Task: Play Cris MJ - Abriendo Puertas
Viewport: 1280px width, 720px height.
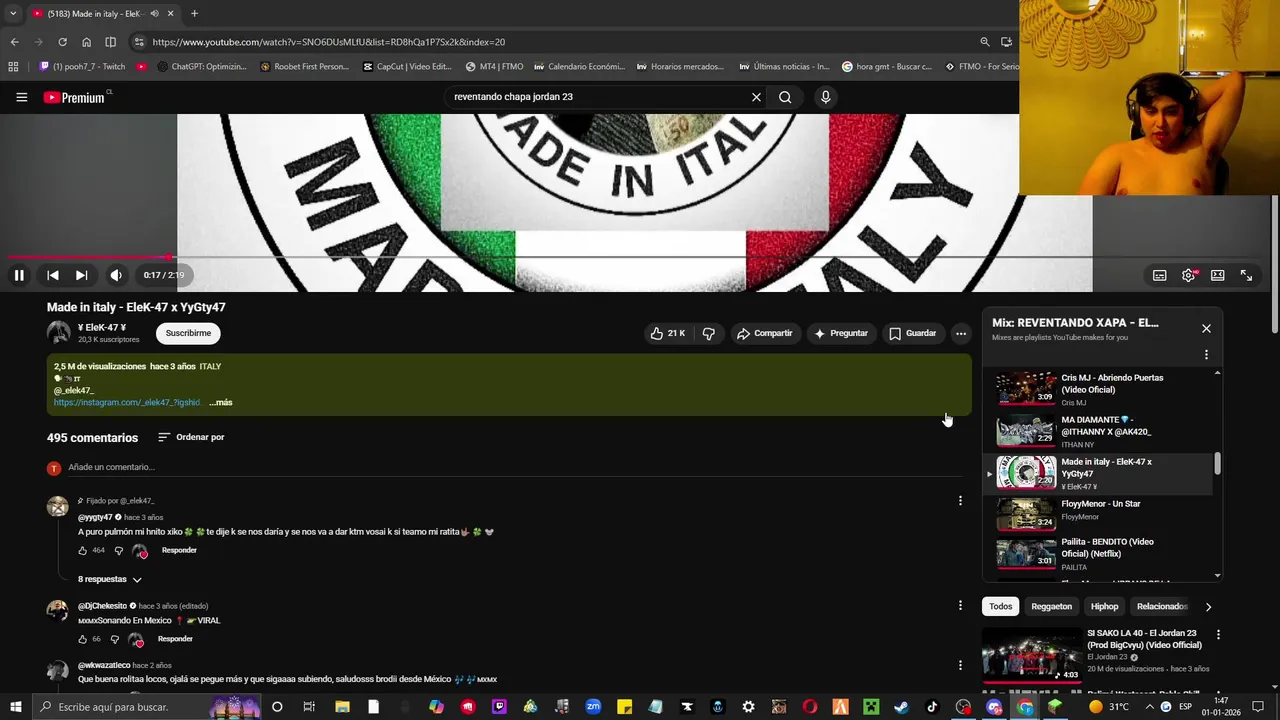Action: 1098,389
